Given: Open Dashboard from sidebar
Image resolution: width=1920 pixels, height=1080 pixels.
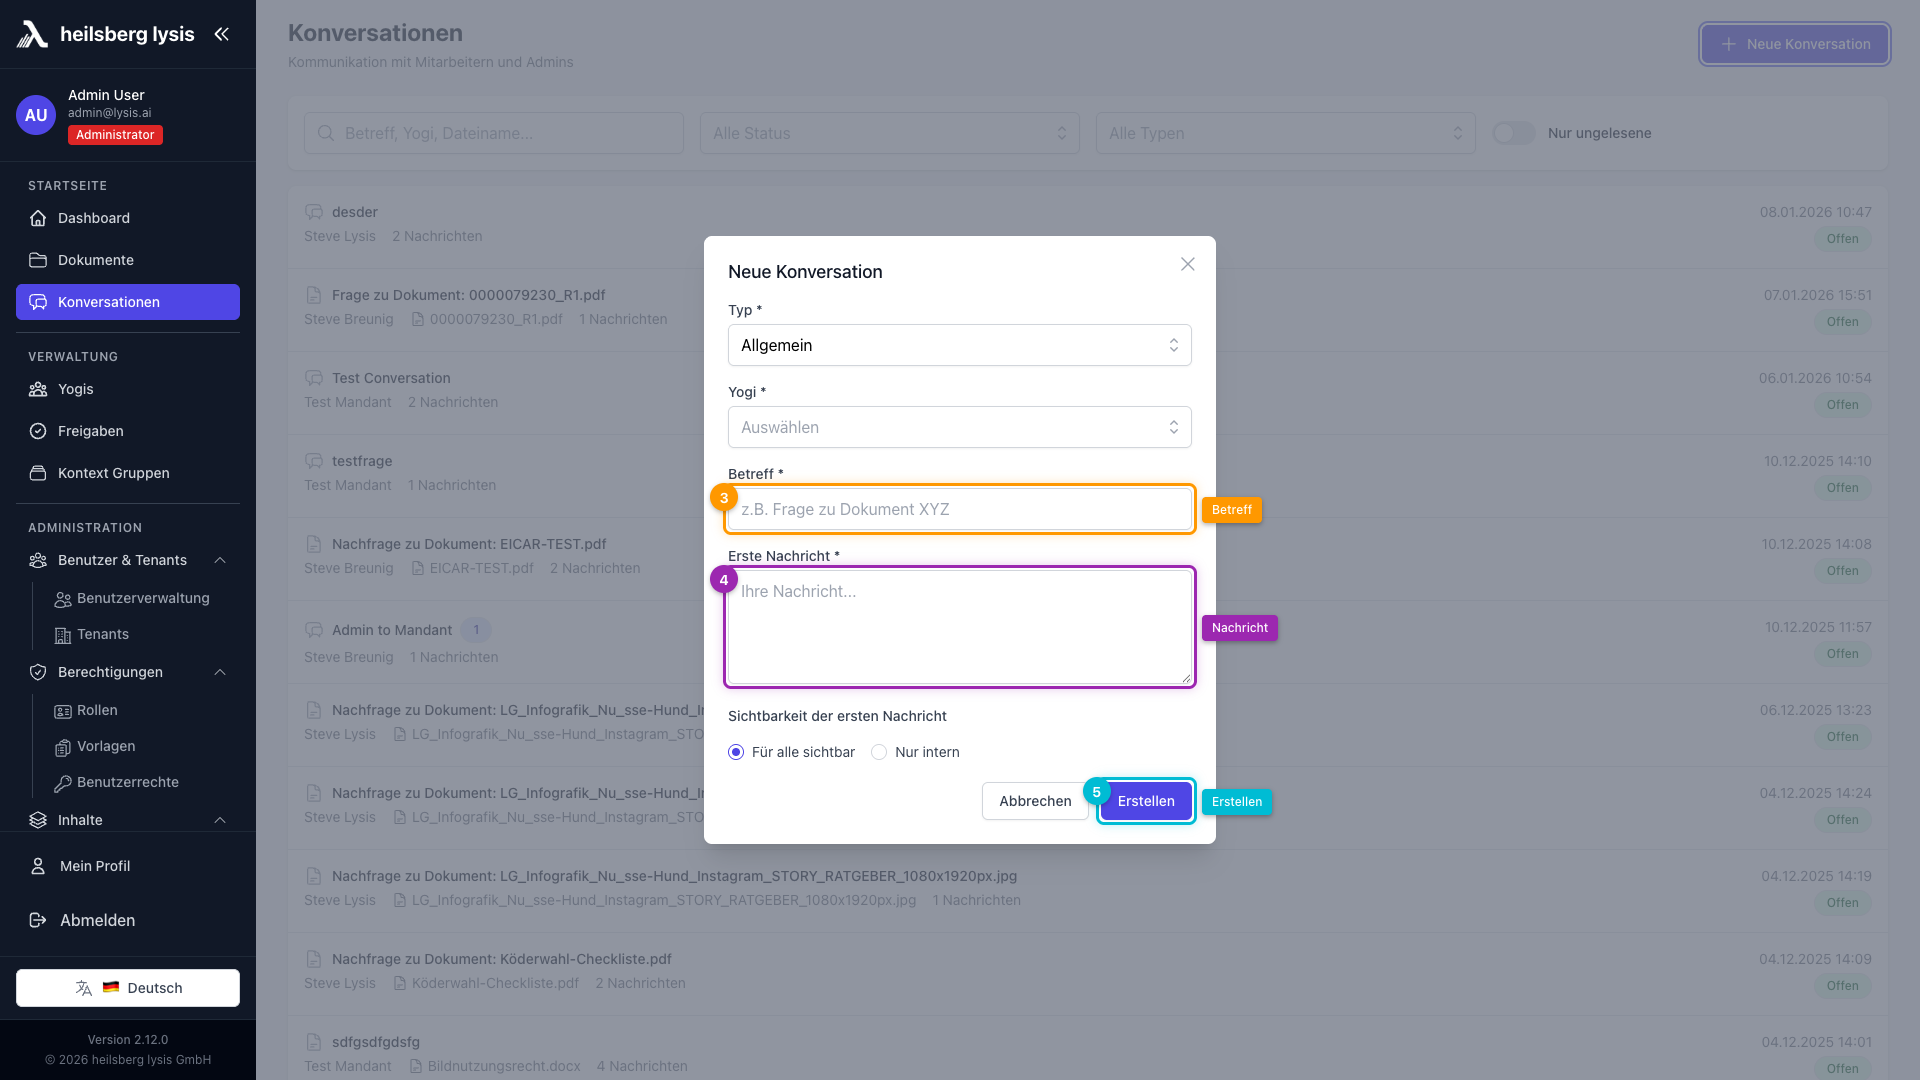Looking at the screenshot, I should 128,218.
